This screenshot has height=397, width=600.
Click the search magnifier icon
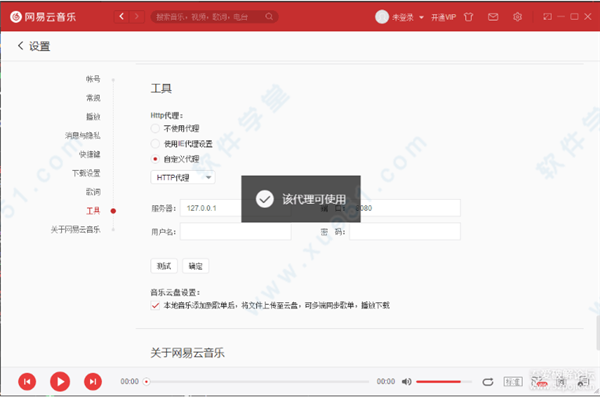(269, 16)
